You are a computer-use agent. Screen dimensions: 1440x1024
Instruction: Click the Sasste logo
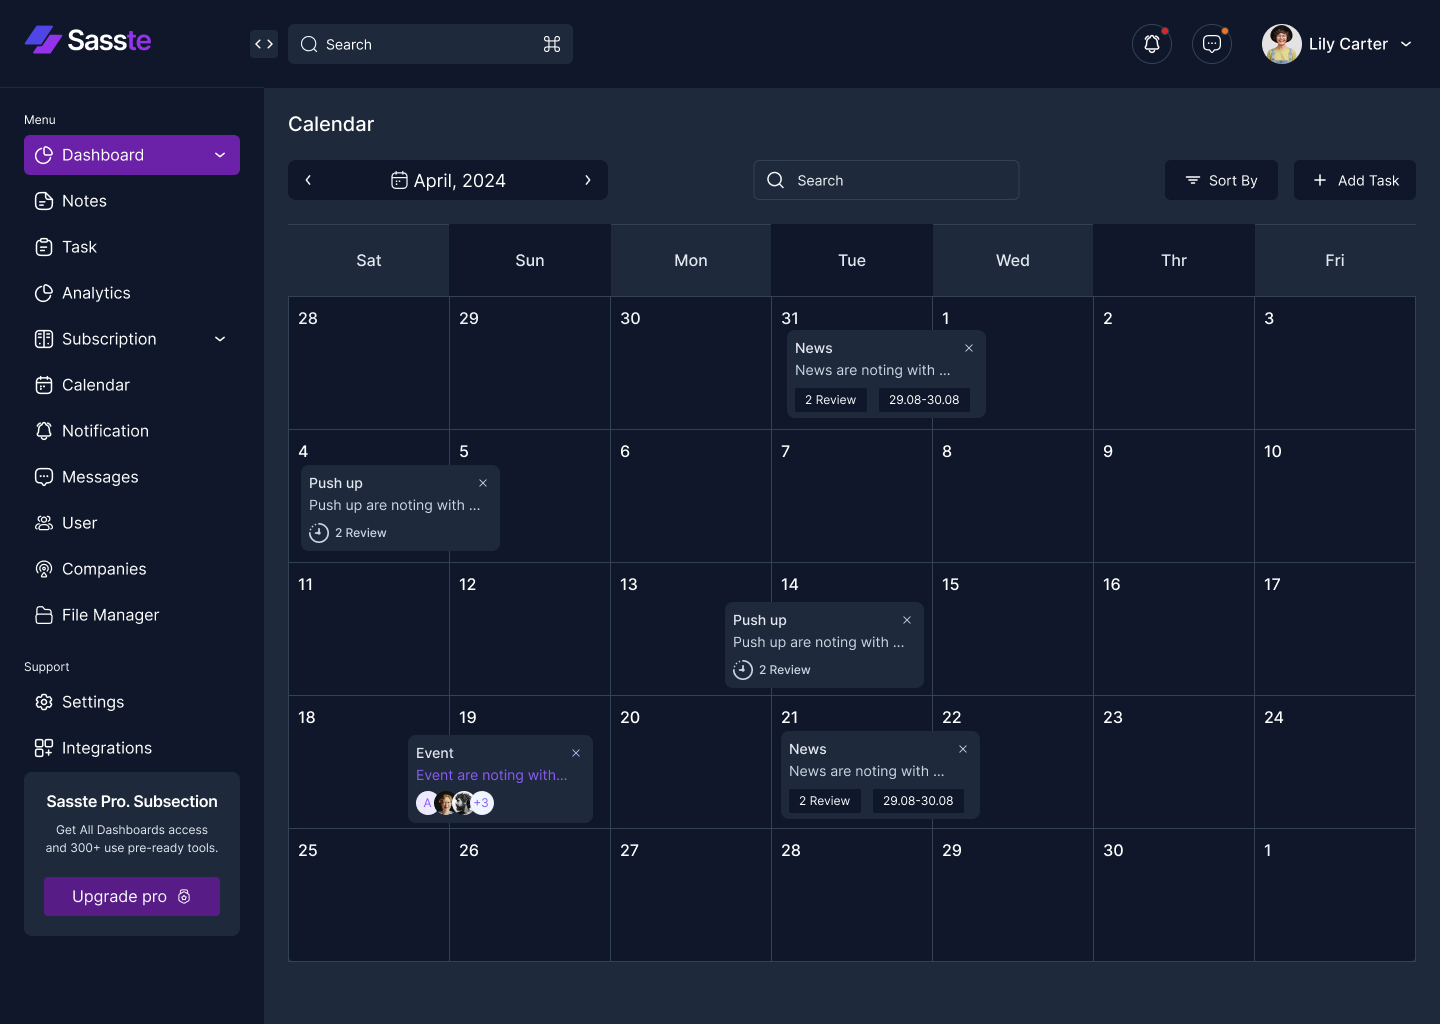pos(88,40)
